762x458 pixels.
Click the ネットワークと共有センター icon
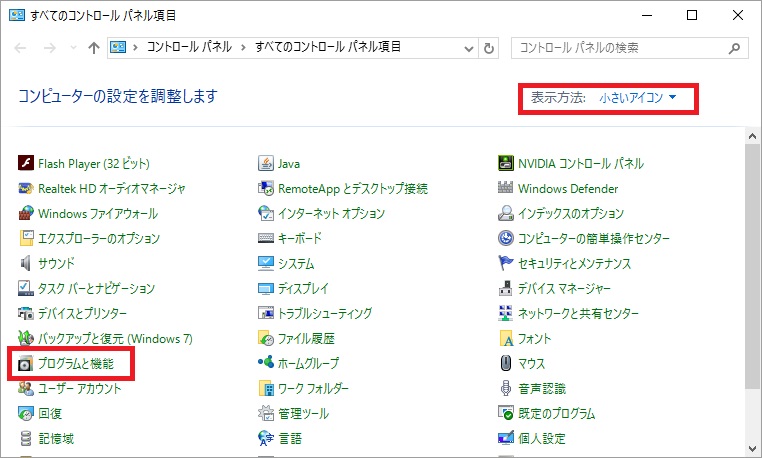click(x=506, y=313)
